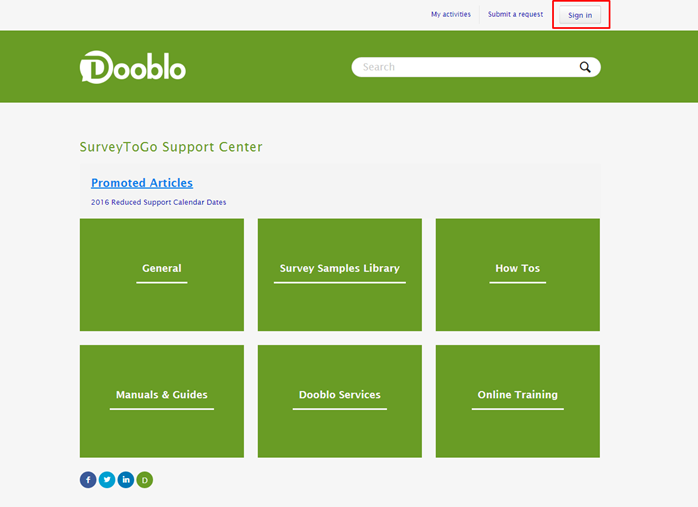698x507 pixels.
Task: Open 2016 Reduced Support Calendar Dates article
Action: (158, 202)
